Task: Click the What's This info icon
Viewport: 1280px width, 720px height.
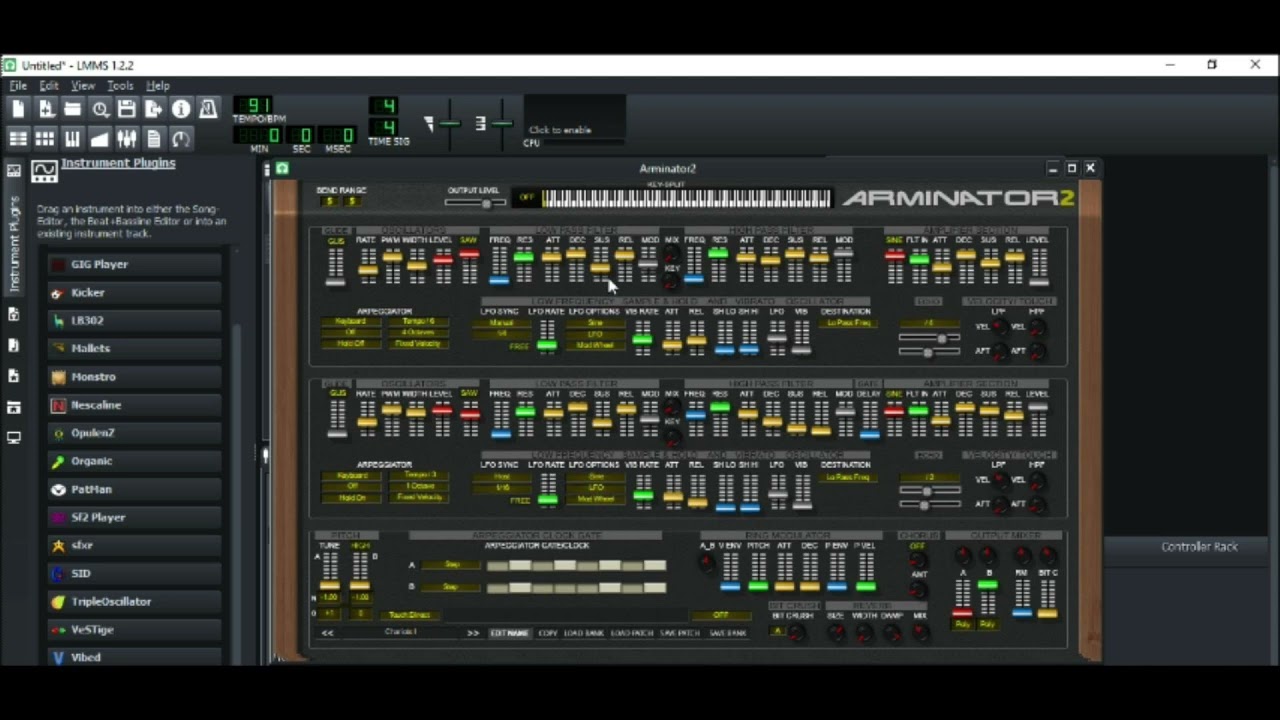Action: click(181, 109)
